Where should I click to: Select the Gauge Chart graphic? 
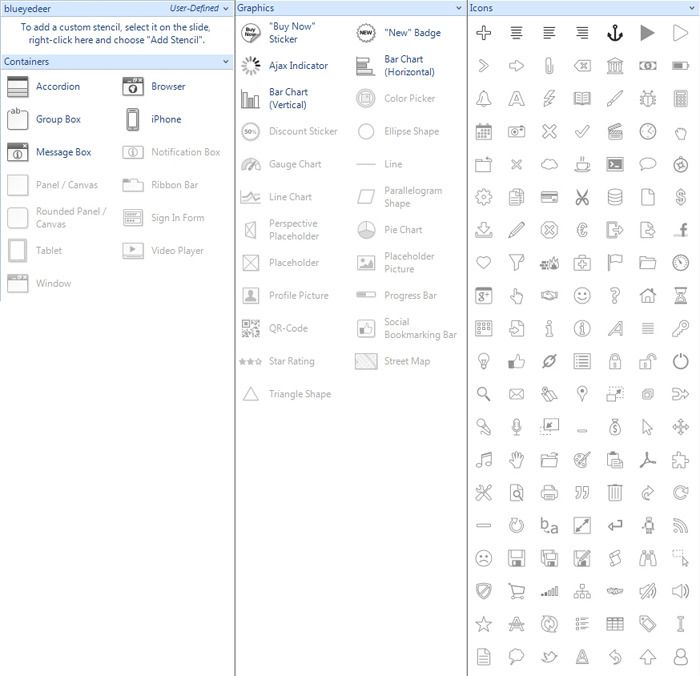281,164
